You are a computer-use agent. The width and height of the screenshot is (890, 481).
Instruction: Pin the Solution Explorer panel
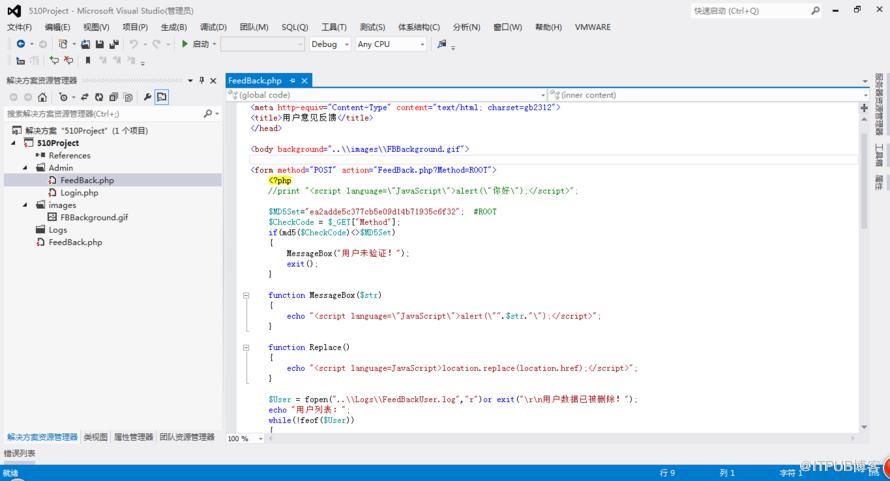(x=201, y=81)
